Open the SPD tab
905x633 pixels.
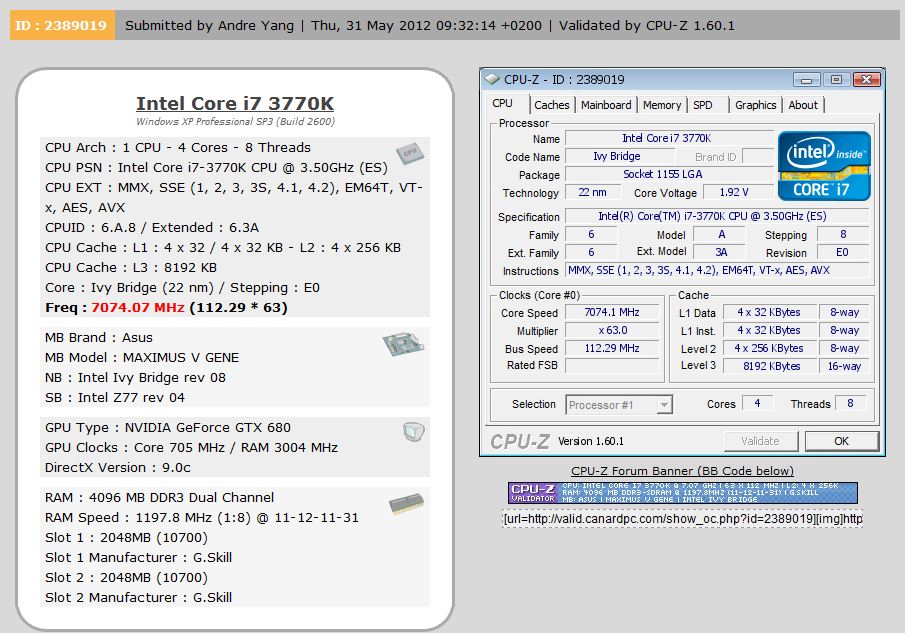[702, 104]
